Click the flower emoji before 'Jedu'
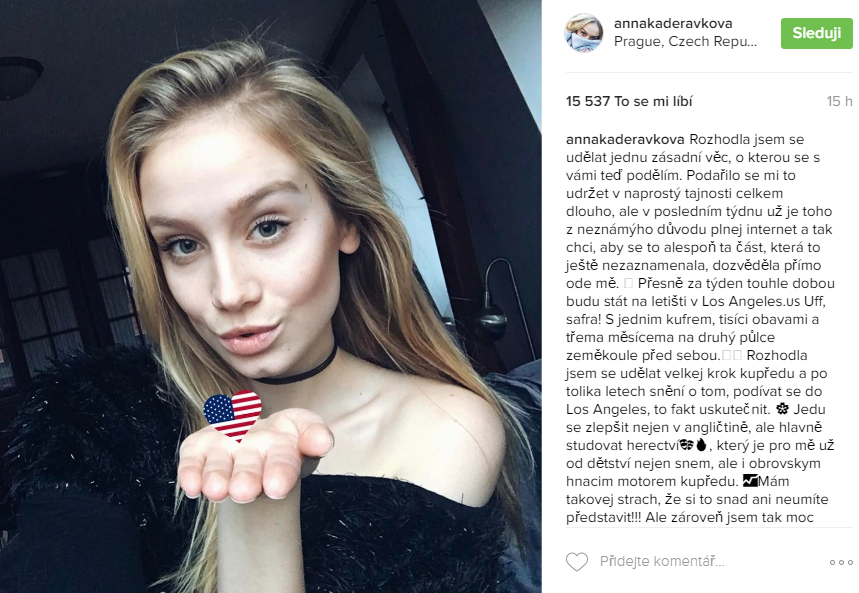859x593 pixels. pos(782,409)
